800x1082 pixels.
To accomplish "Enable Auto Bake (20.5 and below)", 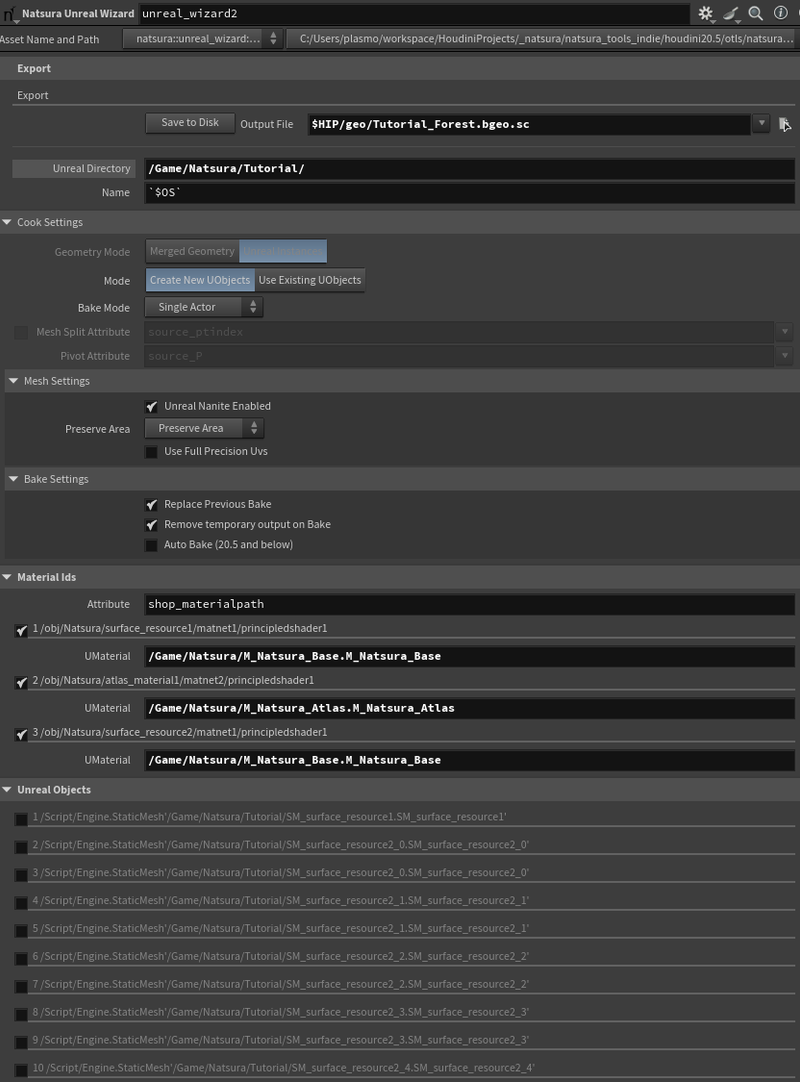I will (152, 545).
